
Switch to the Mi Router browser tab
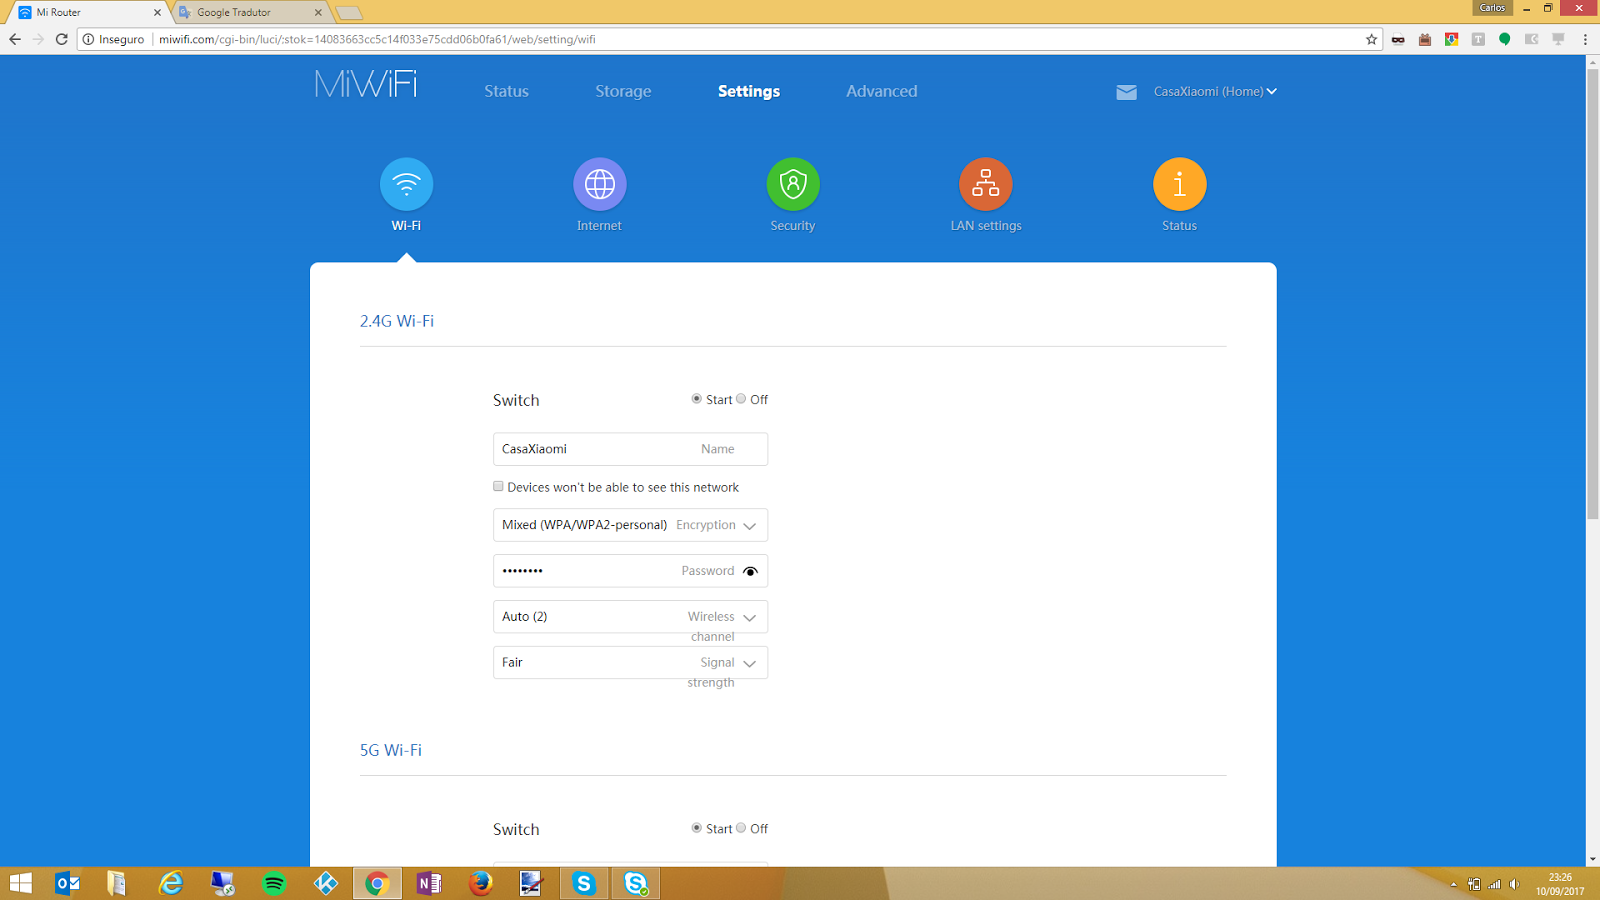coord(90,12)
